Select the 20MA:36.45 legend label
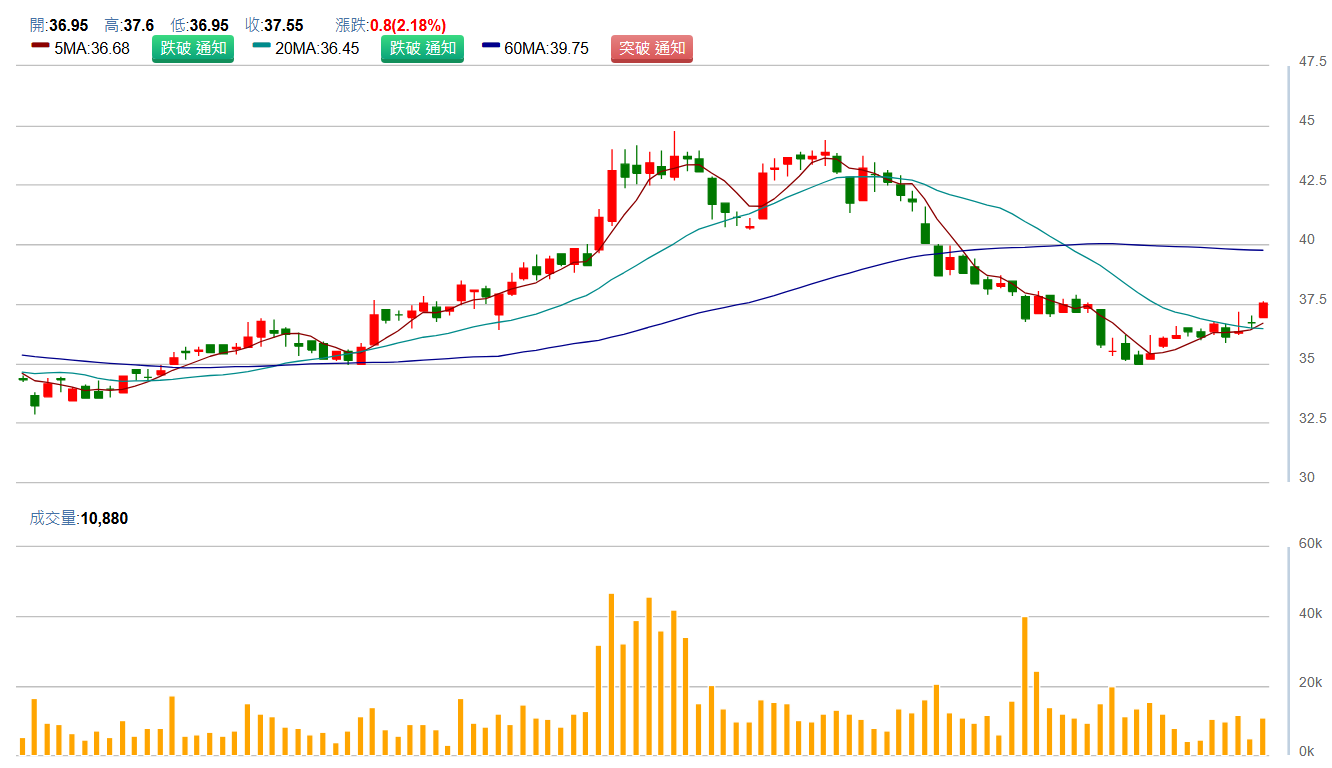The width and height of the screenshot is (1332, 768). coord(317,48)
